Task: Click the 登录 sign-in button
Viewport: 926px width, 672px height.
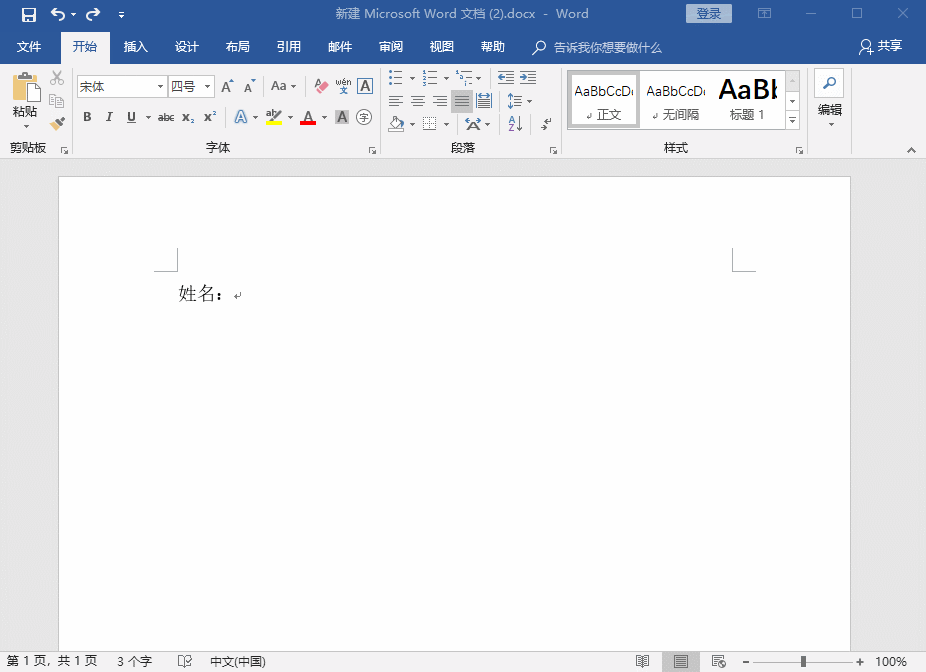Action: (x=709, y=13)
